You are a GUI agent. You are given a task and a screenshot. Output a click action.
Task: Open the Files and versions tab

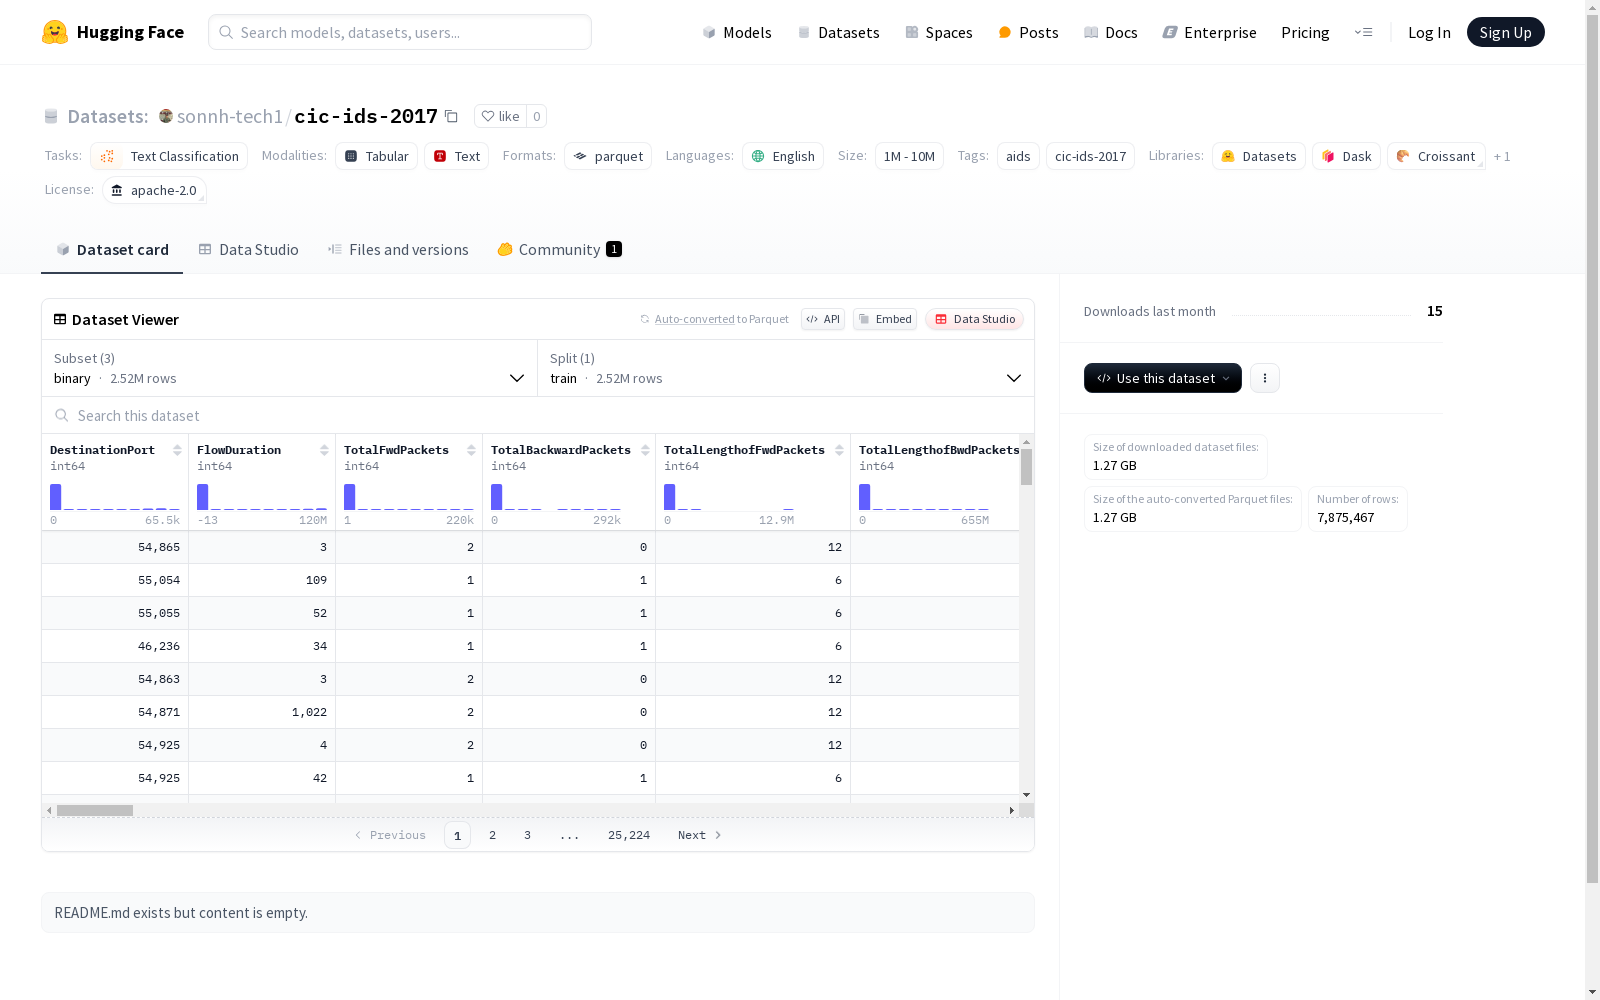click(x=398, y=249)
